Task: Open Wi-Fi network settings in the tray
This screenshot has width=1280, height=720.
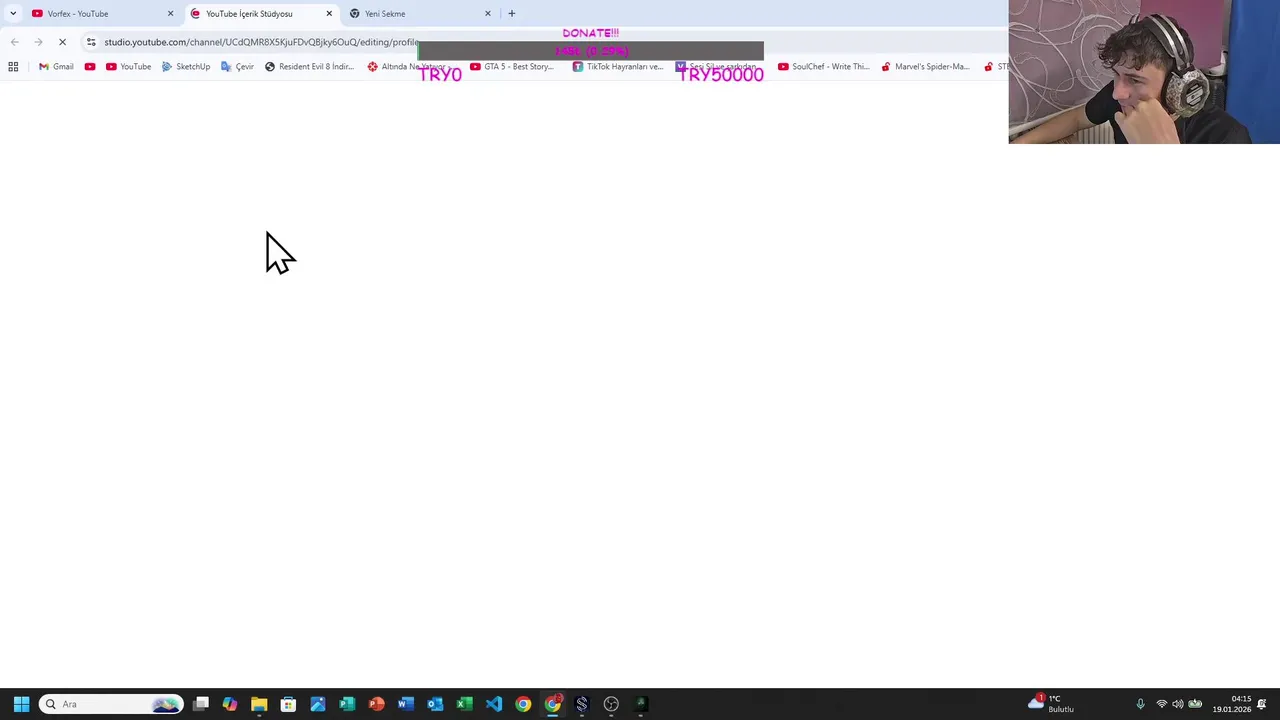Action: (x=1162, y=704)
